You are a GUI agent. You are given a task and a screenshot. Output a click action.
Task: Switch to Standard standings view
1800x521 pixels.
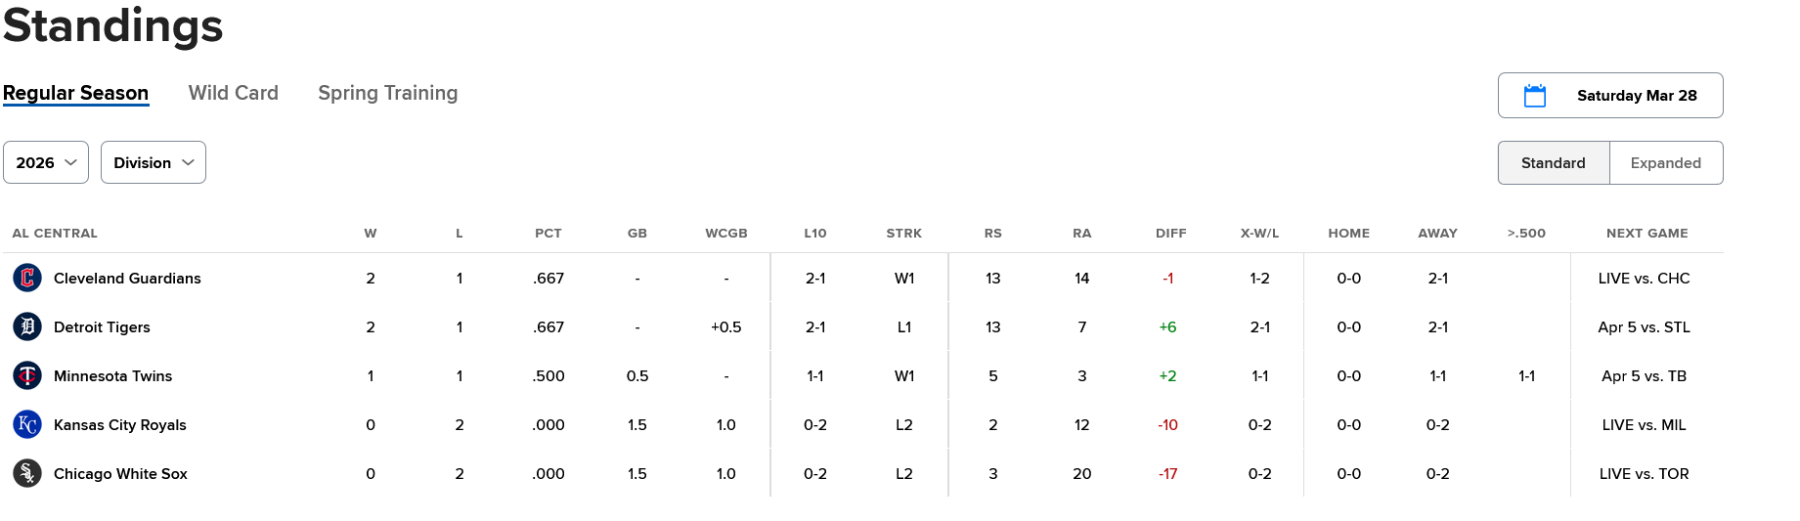click(x=1553, y=163)
